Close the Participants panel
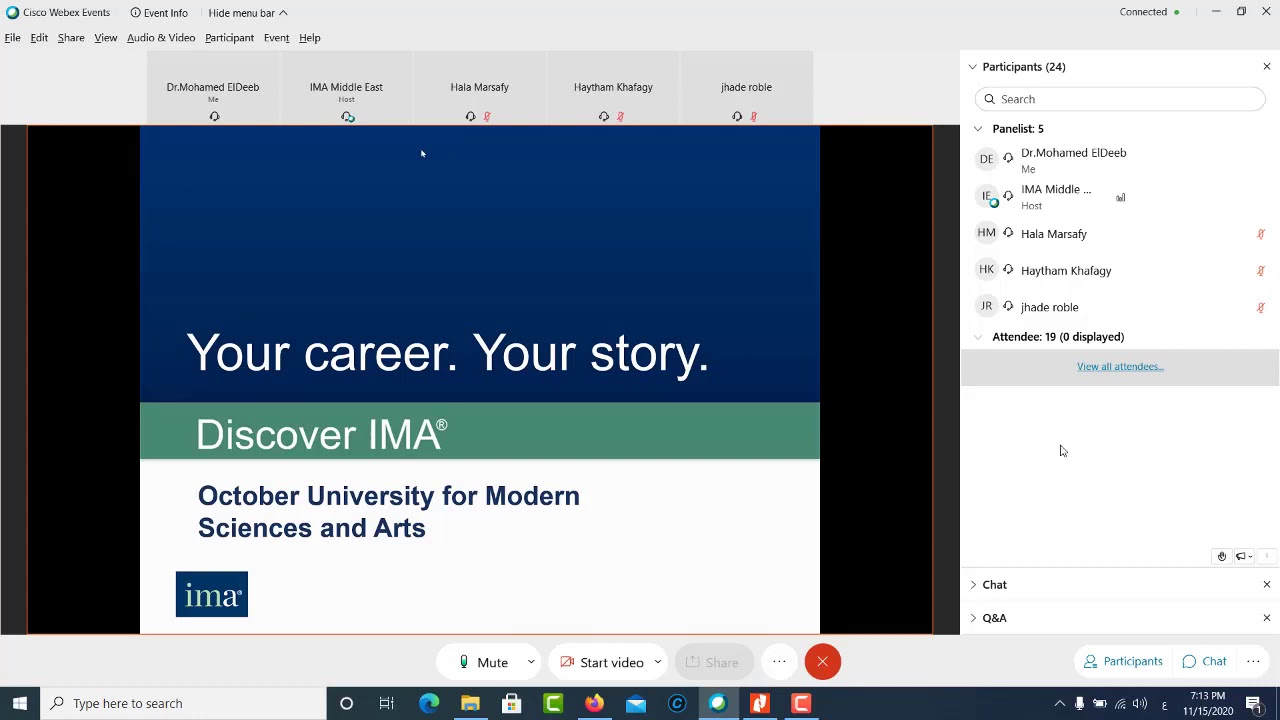The width and height of the screenshot is (1280, 720). pos(1267,67)
